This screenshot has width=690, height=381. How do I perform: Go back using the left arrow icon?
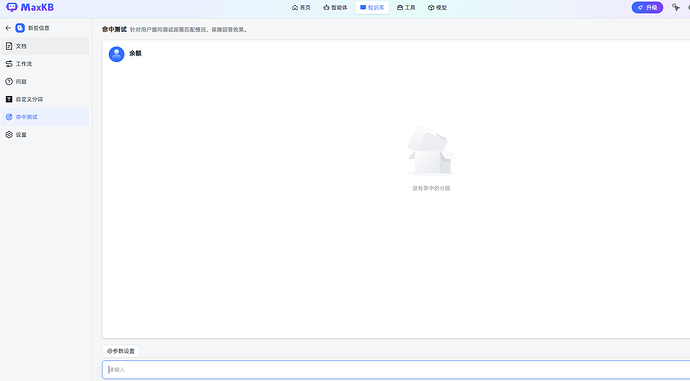click(8, 28)
